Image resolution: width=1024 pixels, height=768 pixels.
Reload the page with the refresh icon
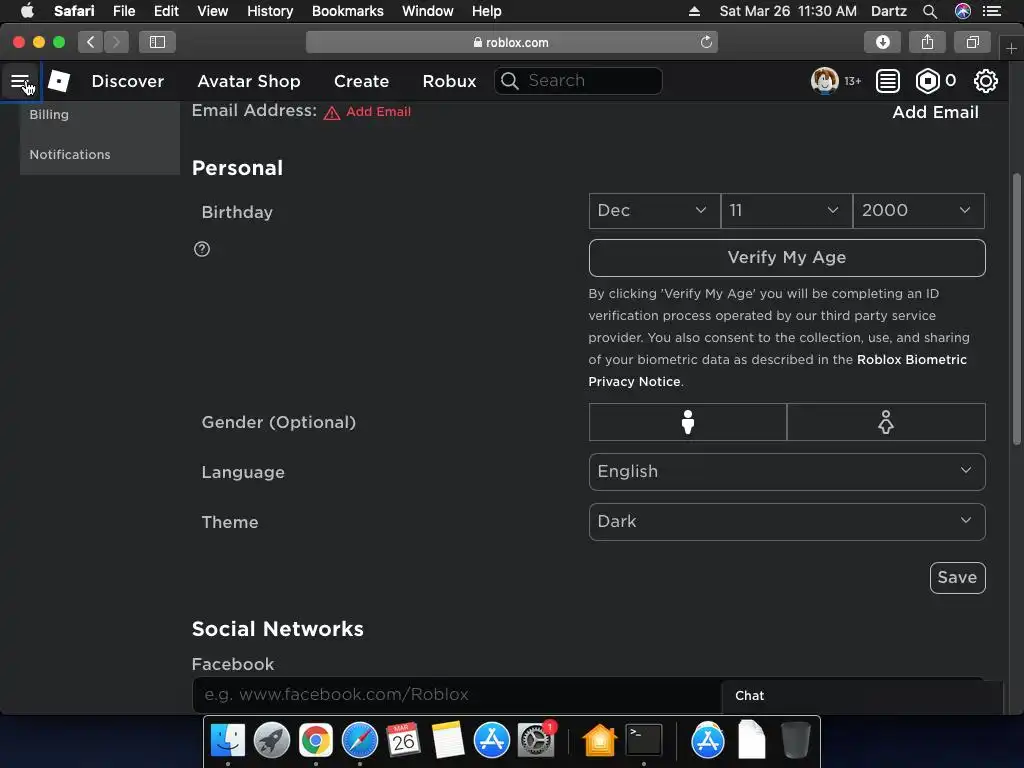point(706,42)
